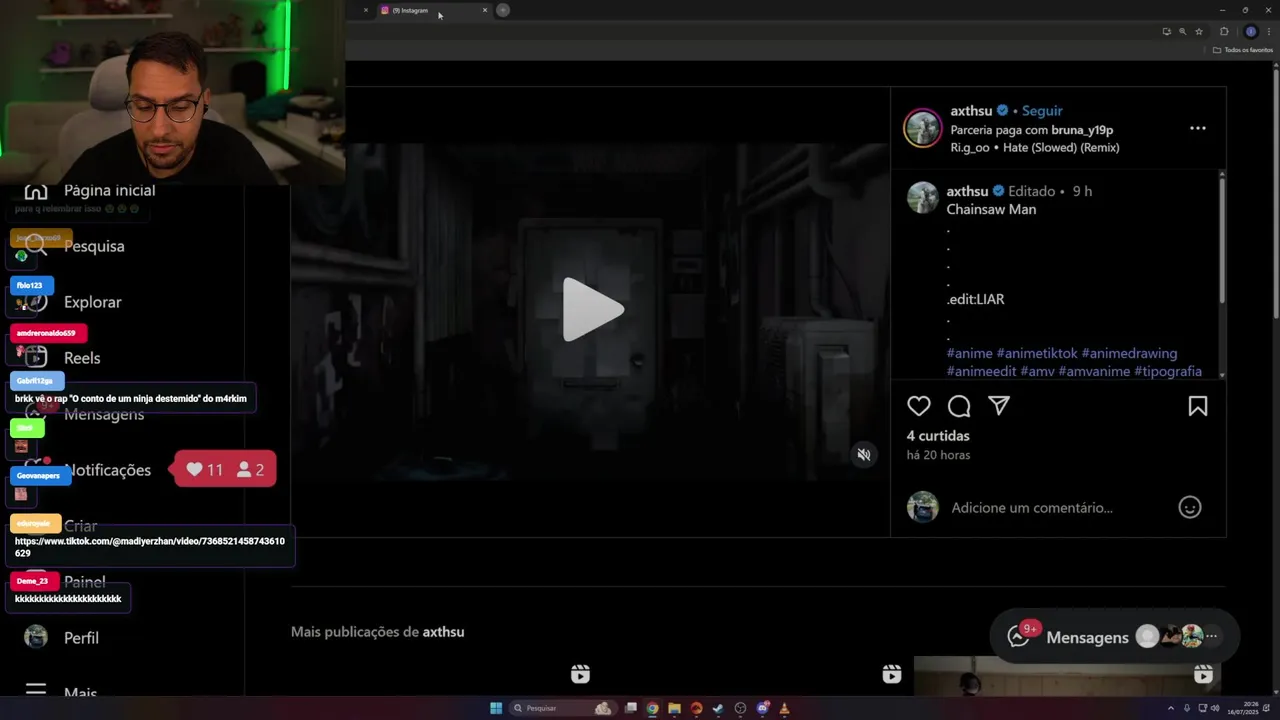Like the post with the heart icon

(x=919, y=406)
